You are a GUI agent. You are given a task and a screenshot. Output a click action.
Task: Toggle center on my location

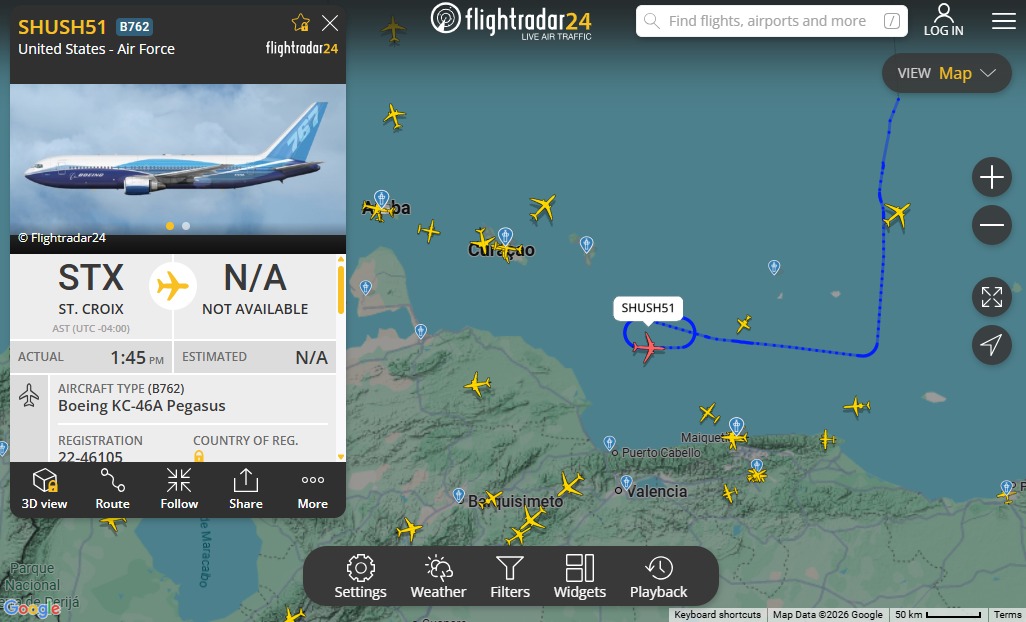point(992,345)
